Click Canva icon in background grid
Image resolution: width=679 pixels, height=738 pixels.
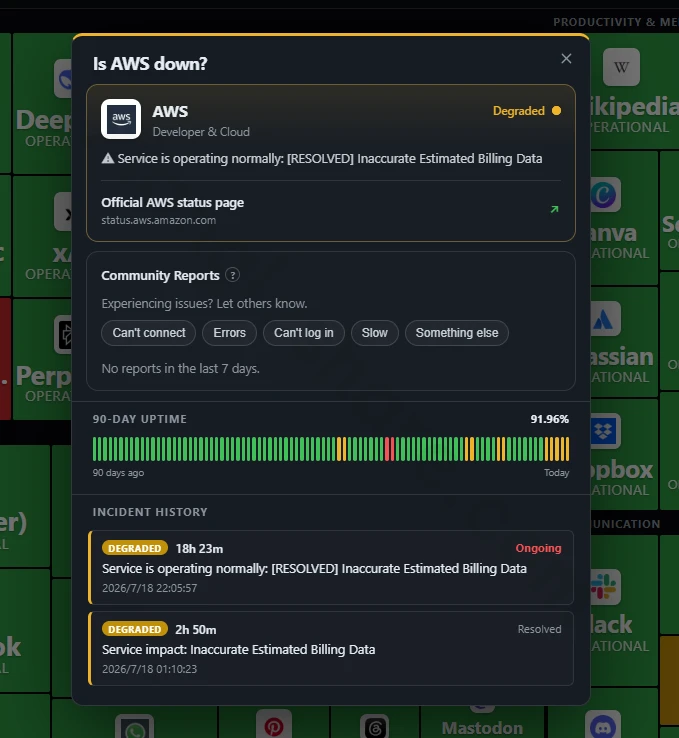point(606,194)
